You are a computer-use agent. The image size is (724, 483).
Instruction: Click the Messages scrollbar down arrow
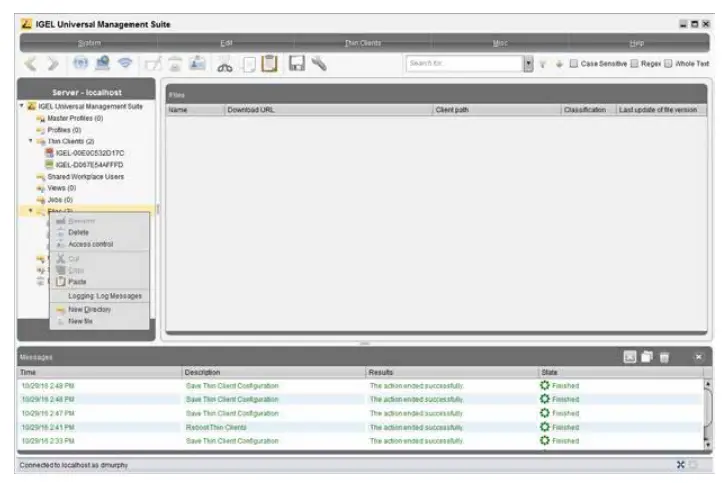(707, 444)
